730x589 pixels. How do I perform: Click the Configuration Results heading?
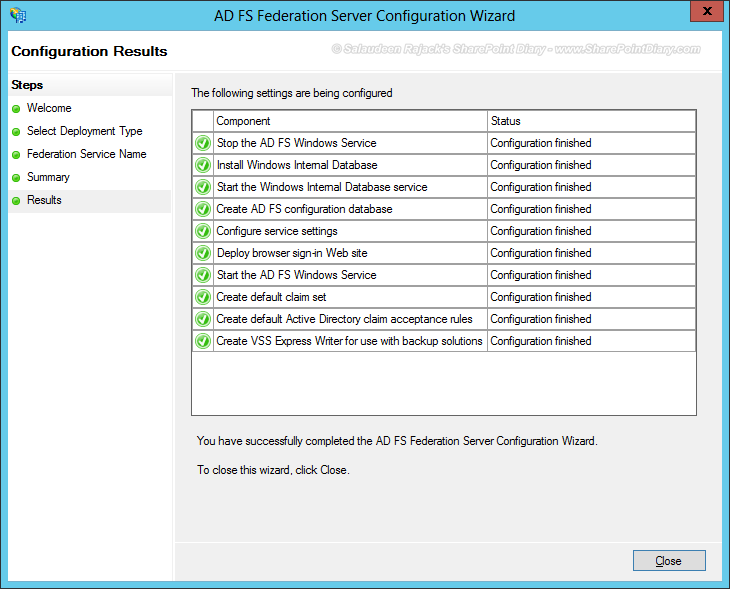89,51
